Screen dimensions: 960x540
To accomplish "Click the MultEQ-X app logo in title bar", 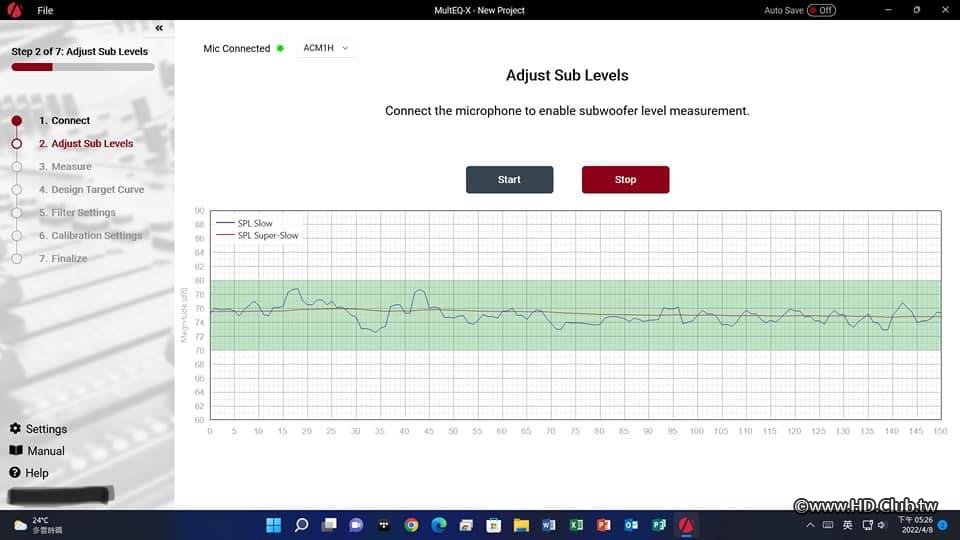I will 14,10.
